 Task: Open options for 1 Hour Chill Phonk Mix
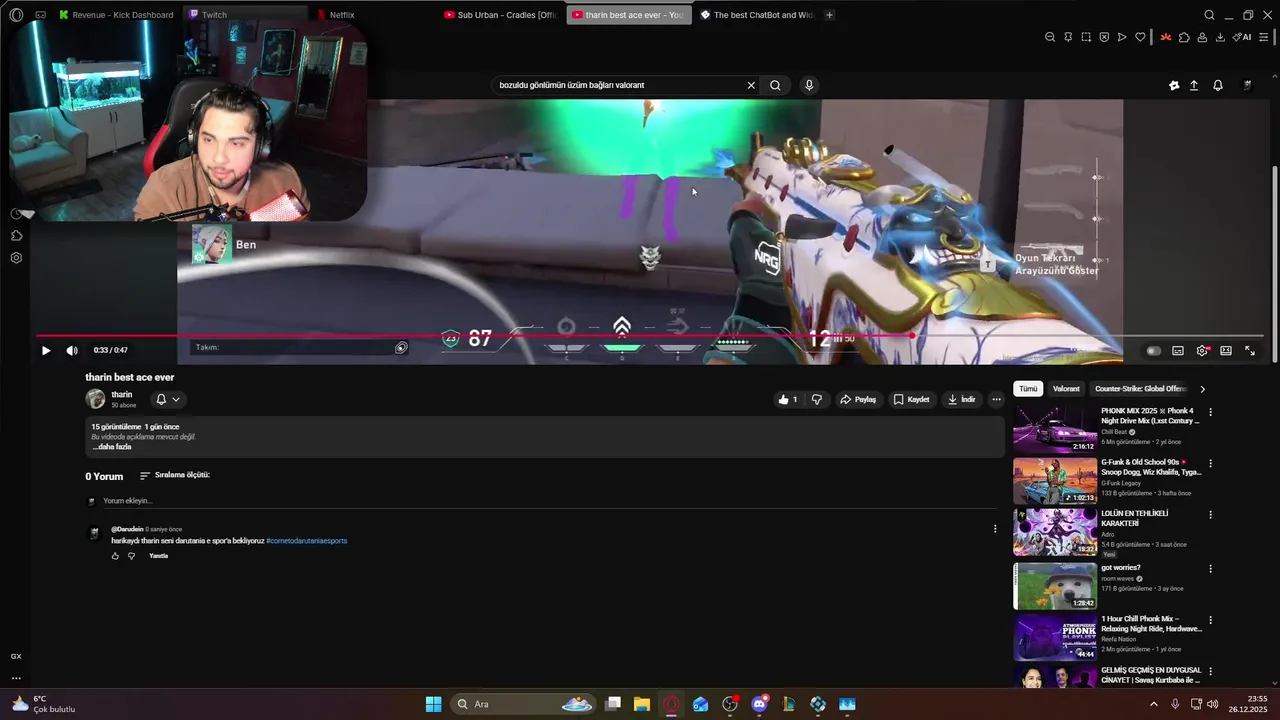pyautogui.click(x=1210, y=620)
